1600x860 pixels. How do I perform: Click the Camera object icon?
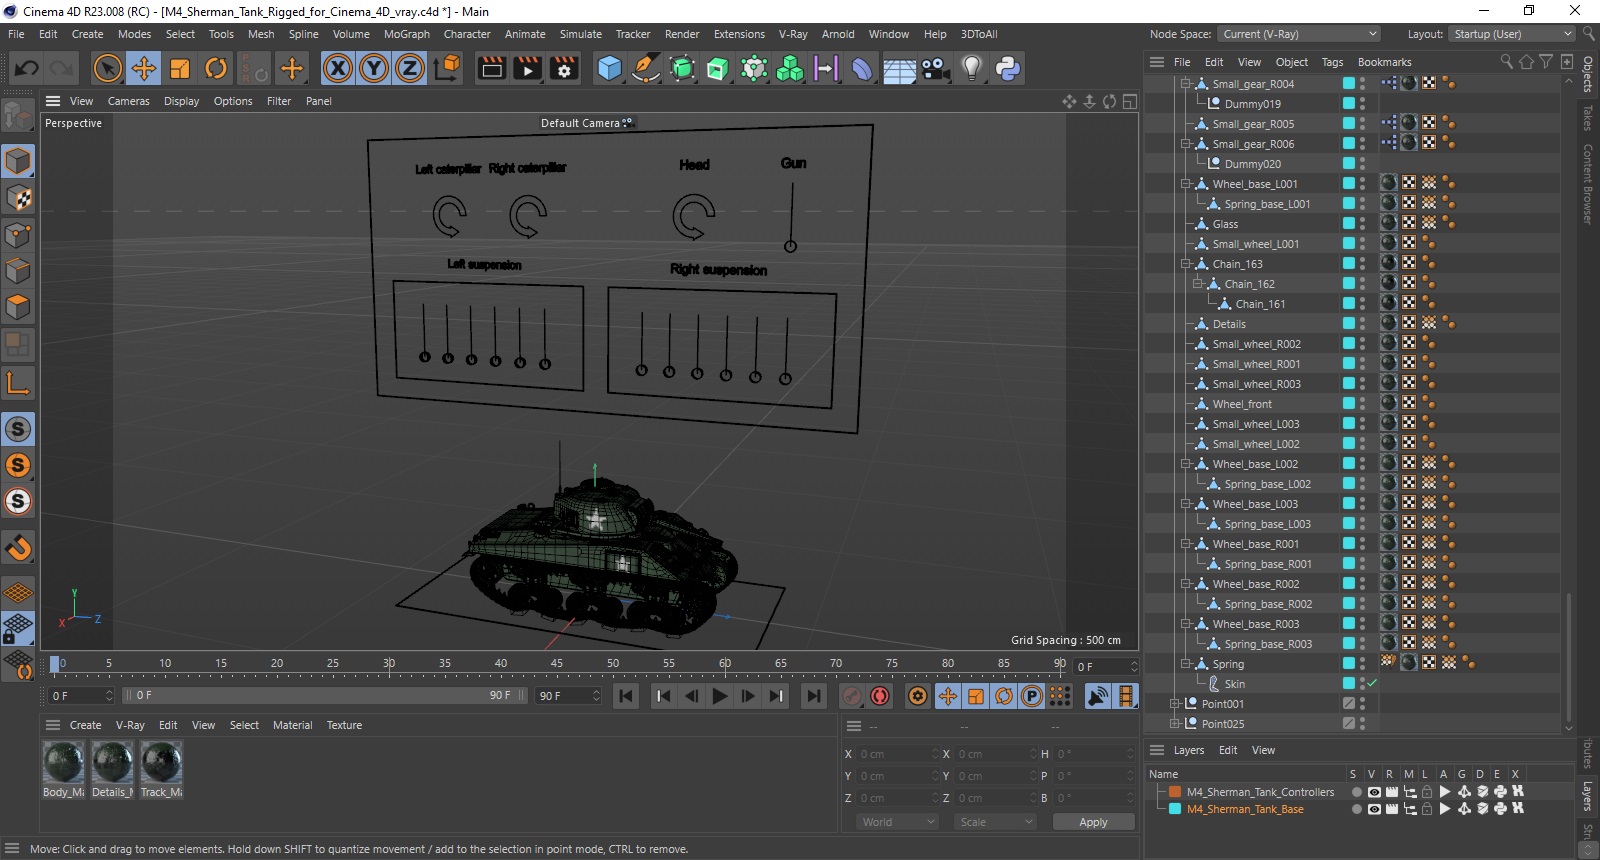[x=935, y=68]
